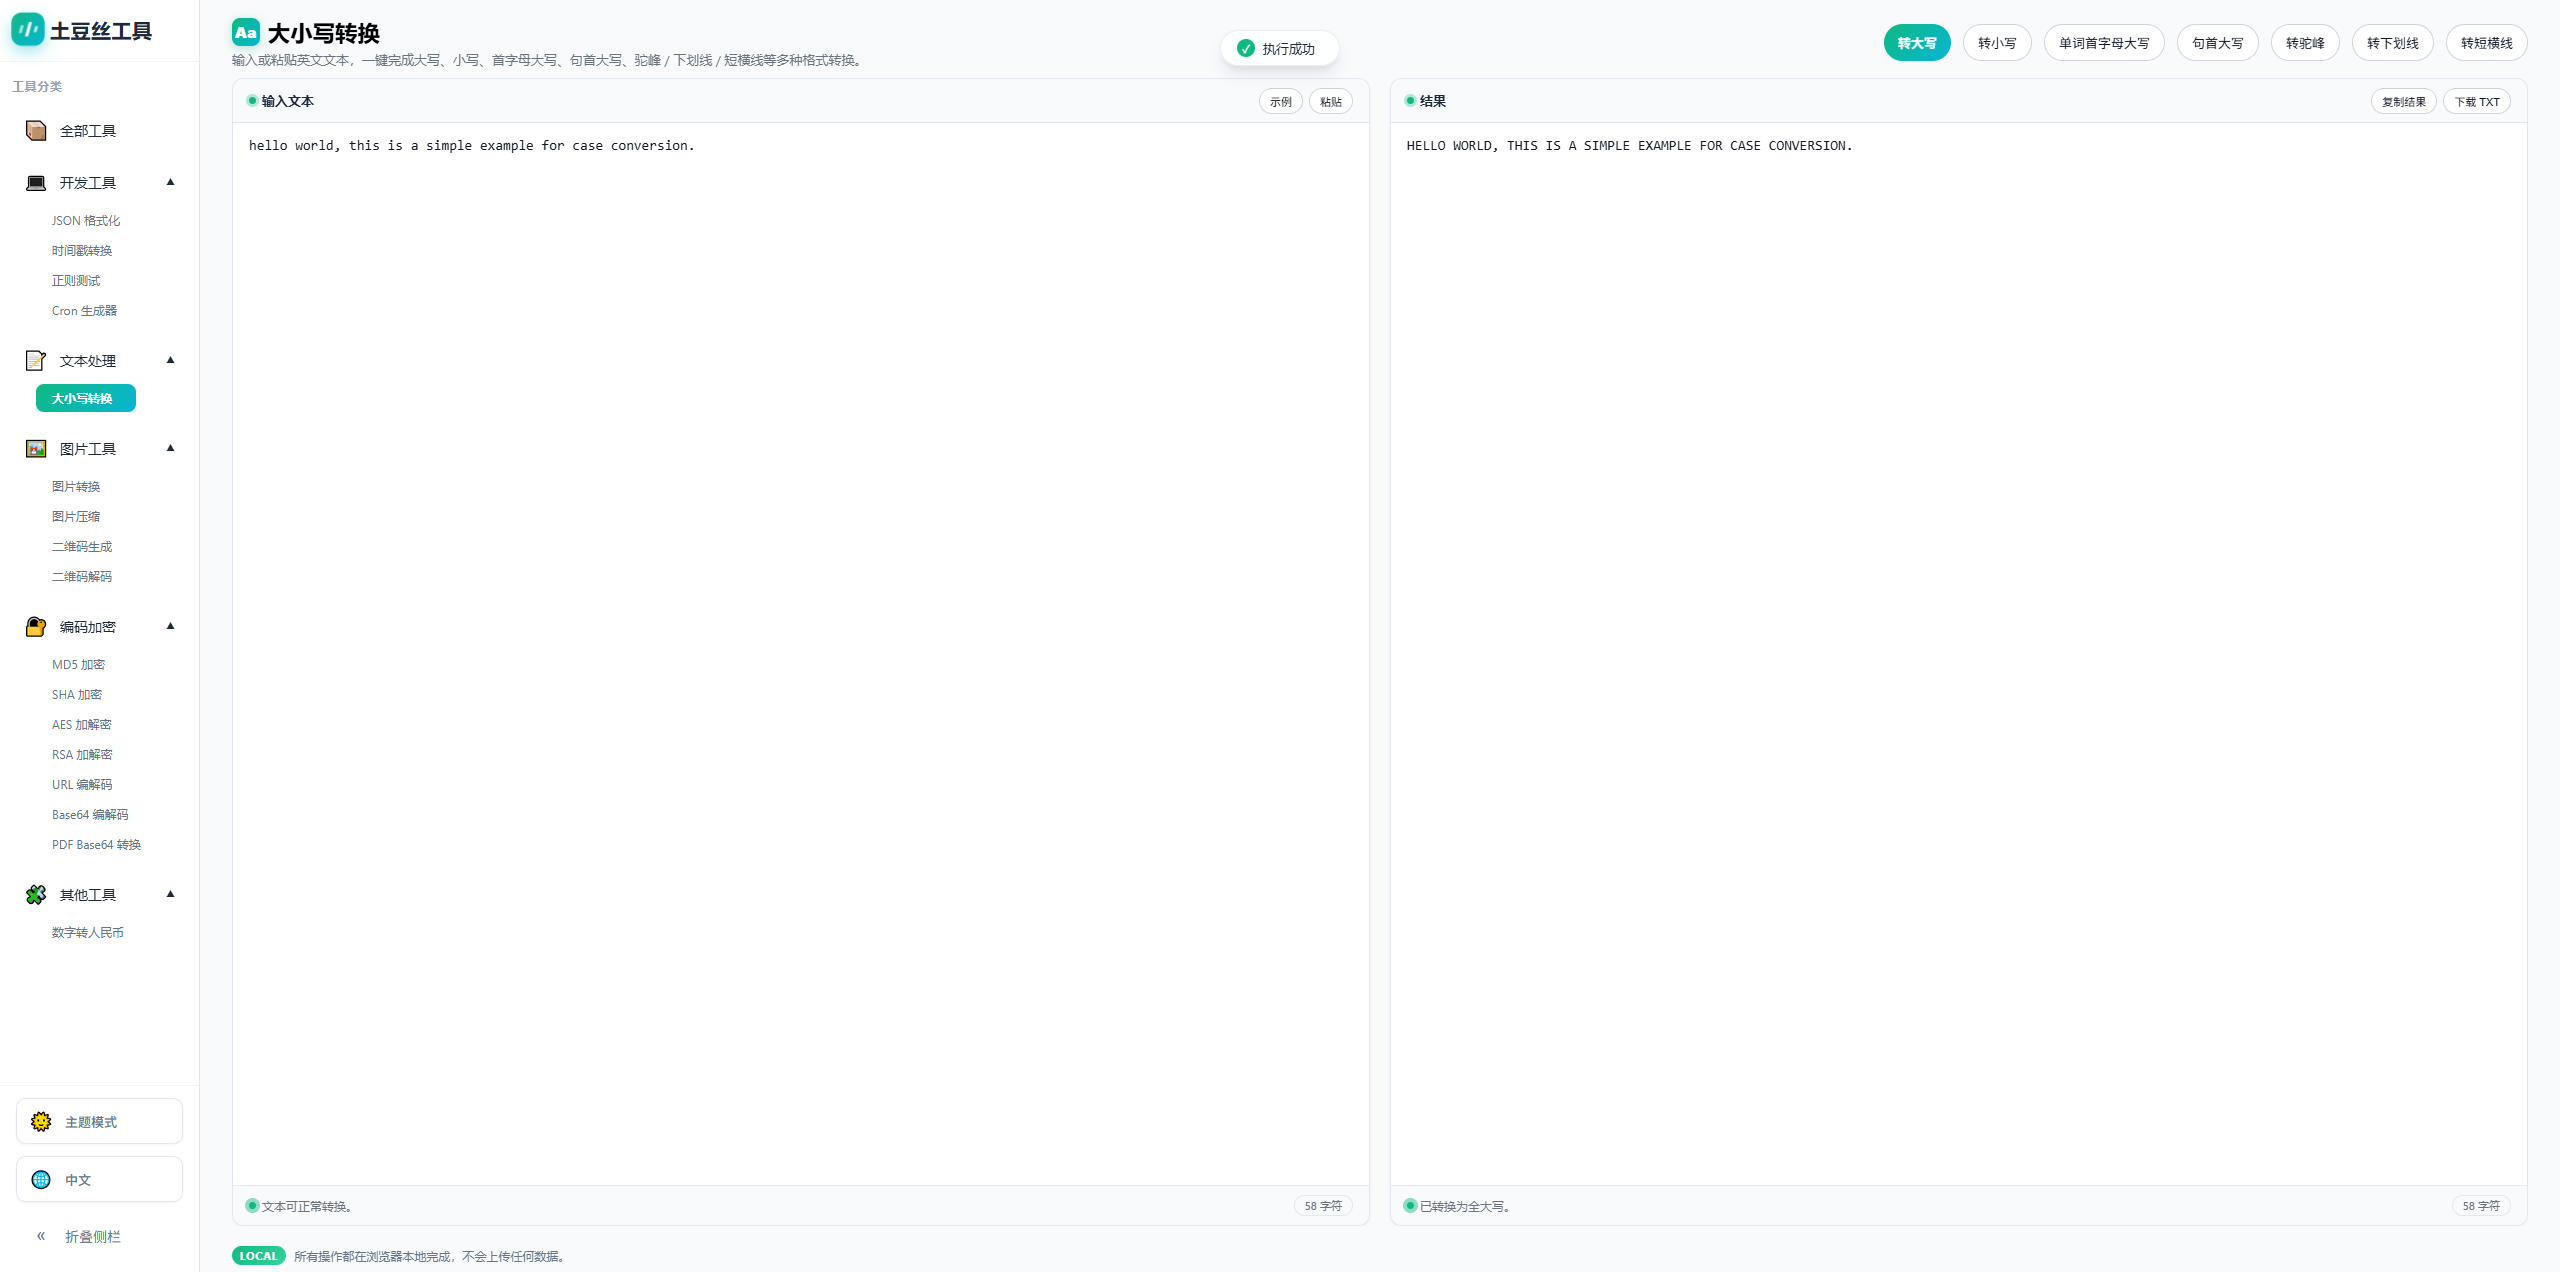
Task: Open JSON 格式化 tool
Action: 86,221
